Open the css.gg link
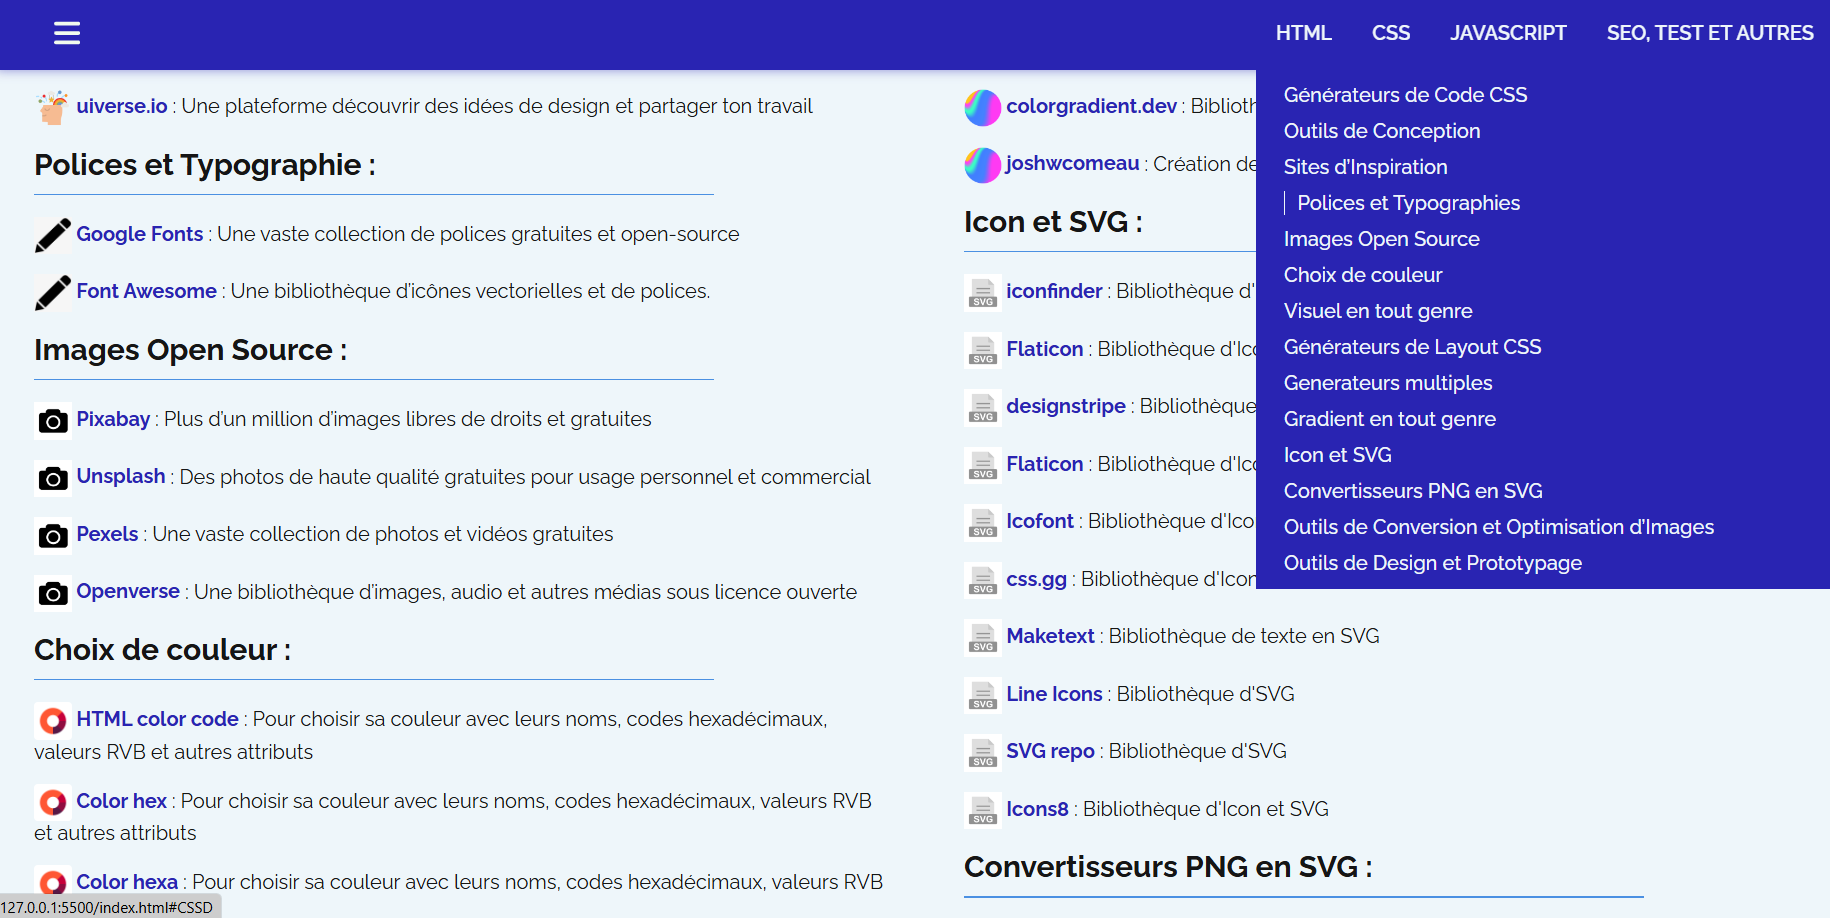Screen dimensions: 1830x918 (1036, 579)
